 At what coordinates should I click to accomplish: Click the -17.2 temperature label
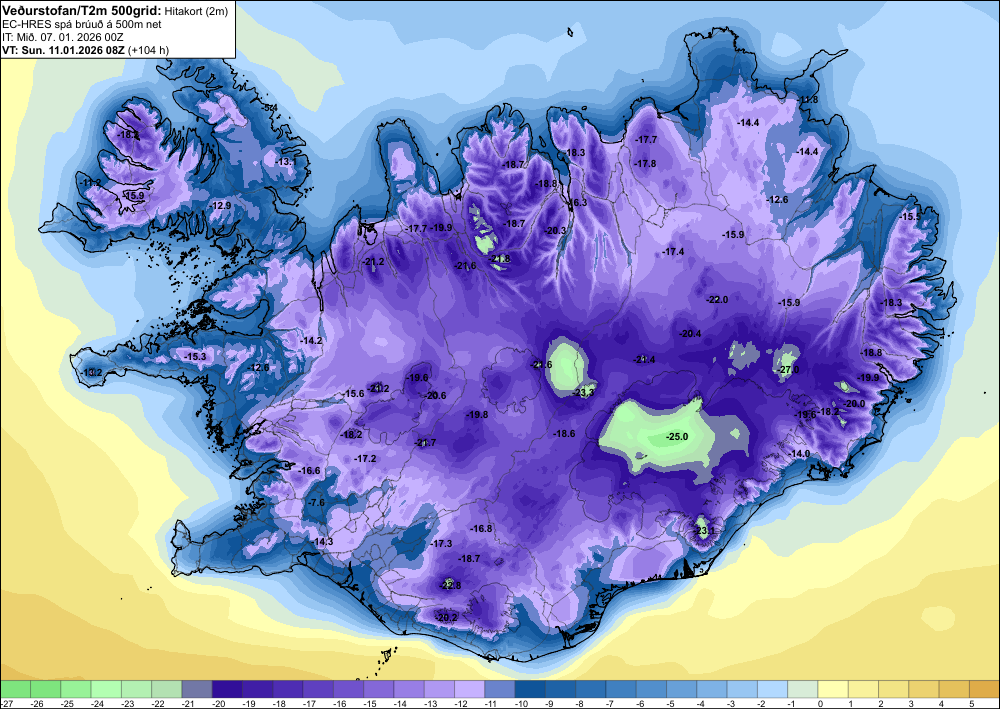click(x=365, y=458)
